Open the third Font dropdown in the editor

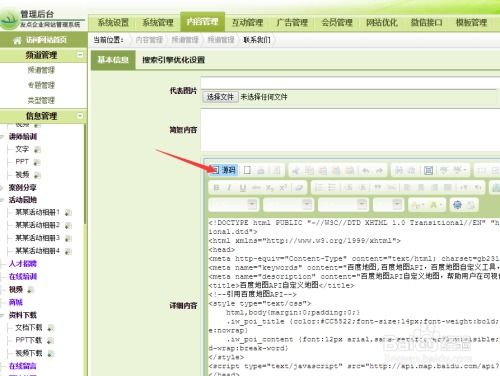point(343,205)
